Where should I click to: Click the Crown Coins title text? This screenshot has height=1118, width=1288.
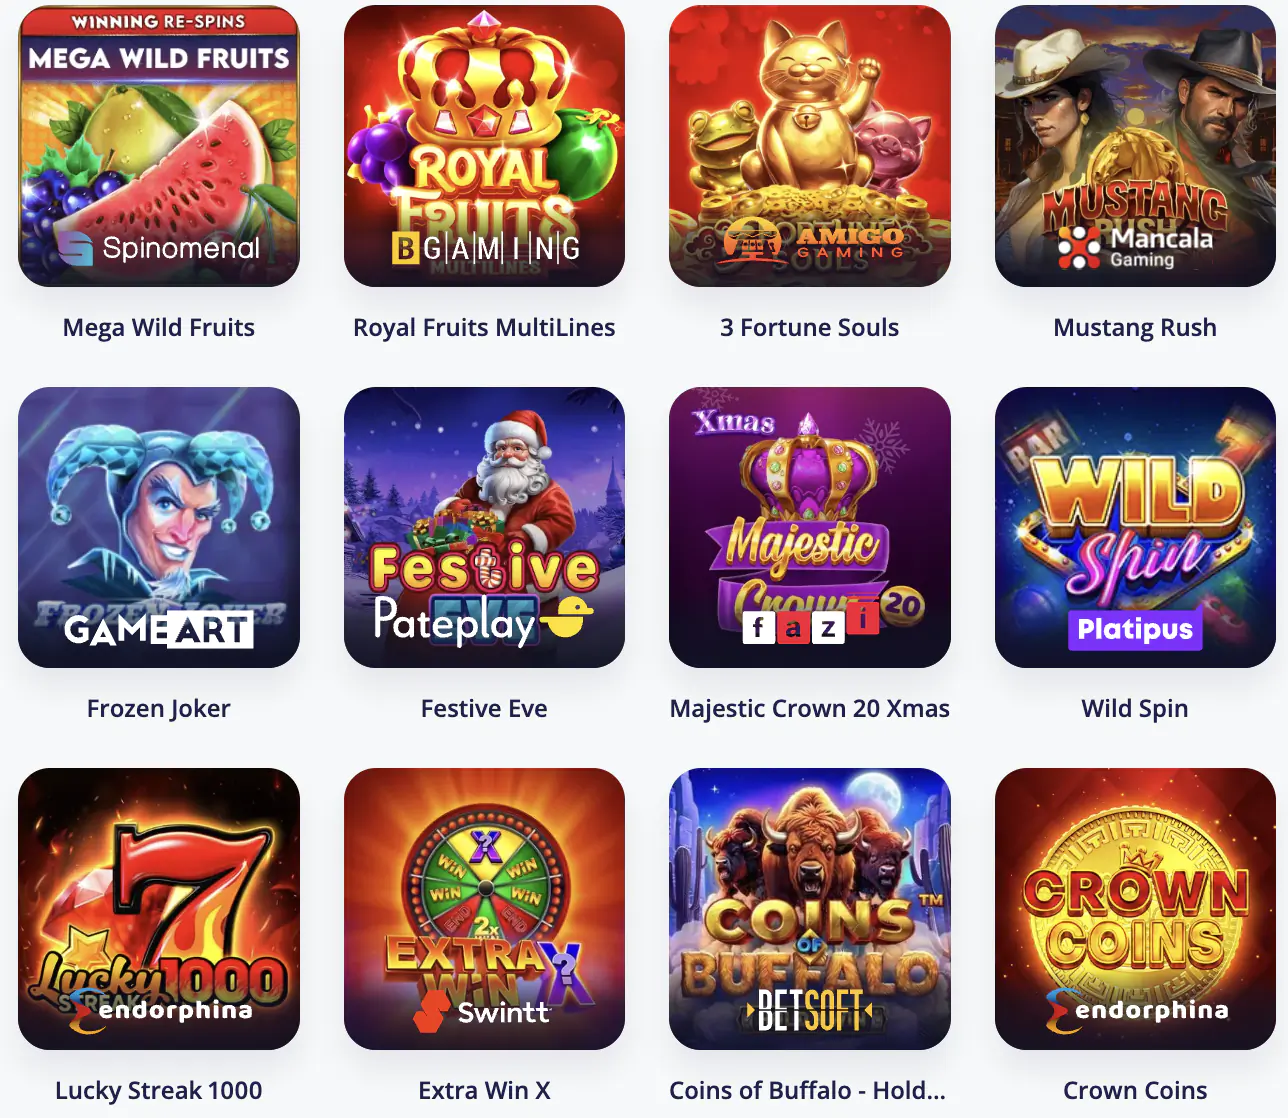tap(1135, 1091)
